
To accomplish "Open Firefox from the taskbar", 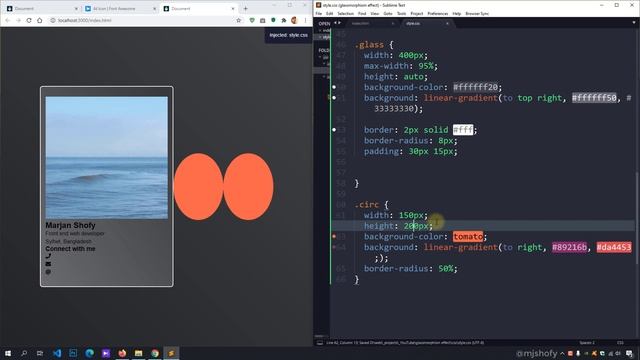I will click(x=122, y=353).
